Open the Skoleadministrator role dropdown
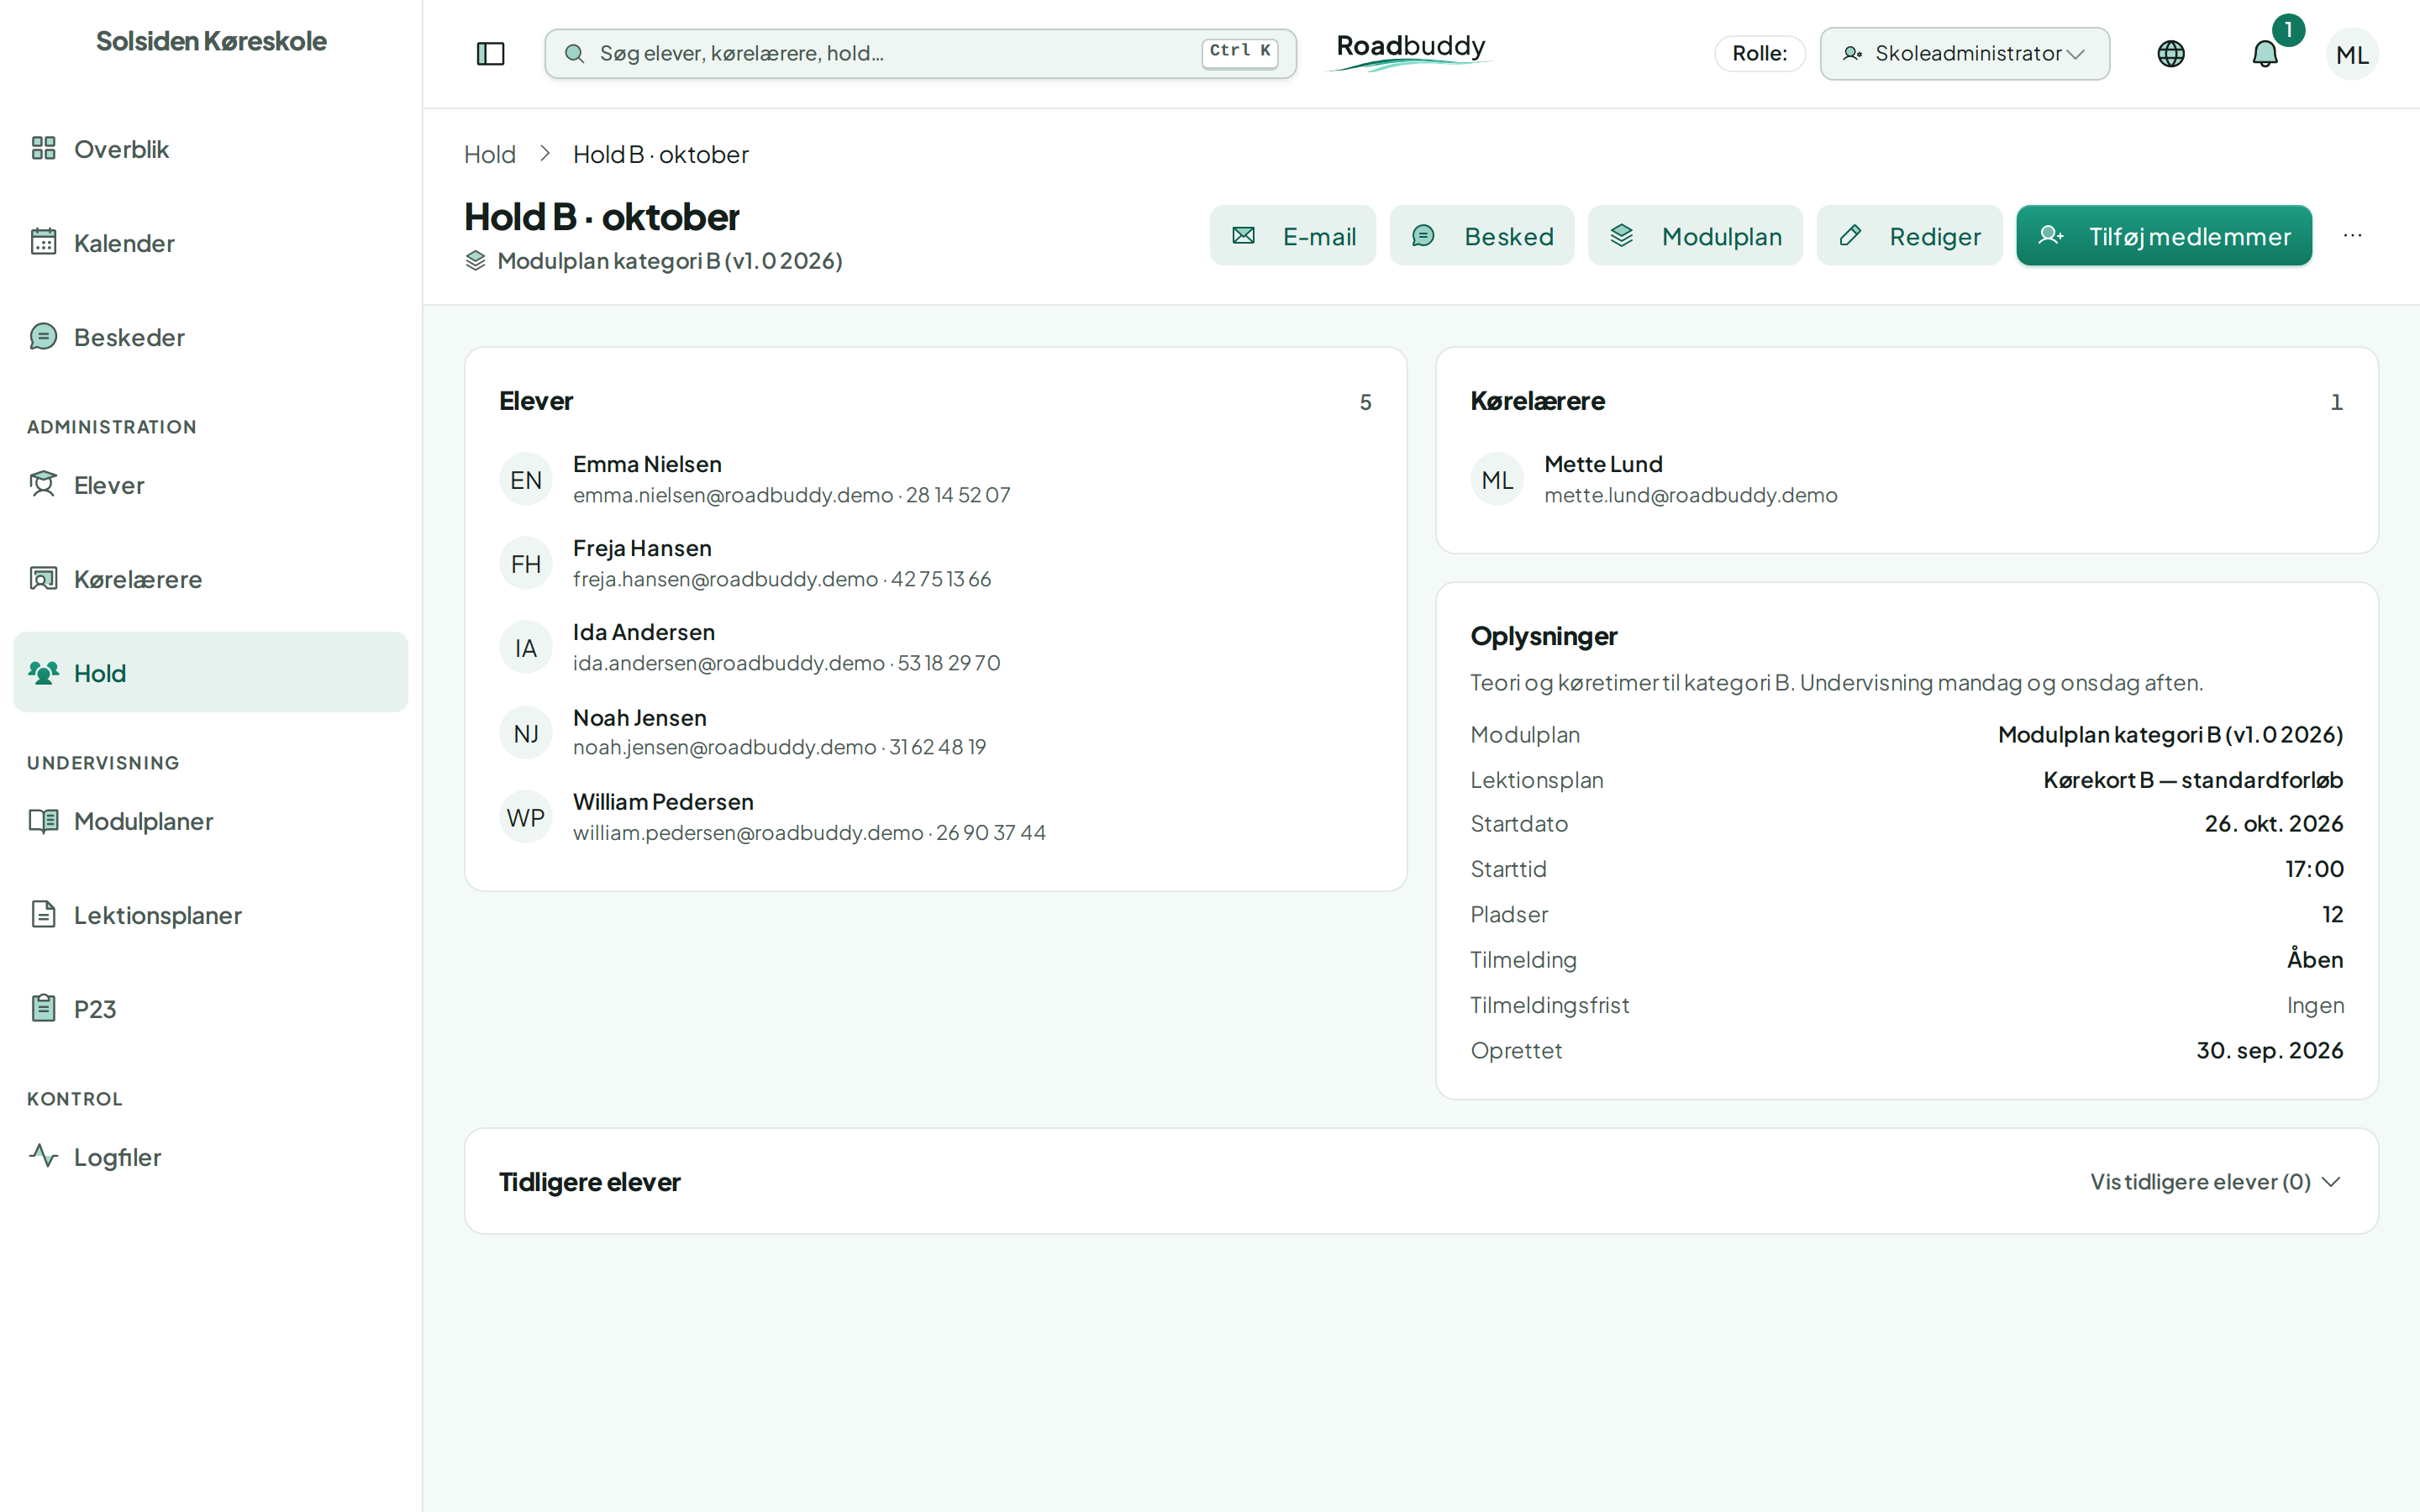Viewport: 2420px width, 1512px height. [1964, 53]
